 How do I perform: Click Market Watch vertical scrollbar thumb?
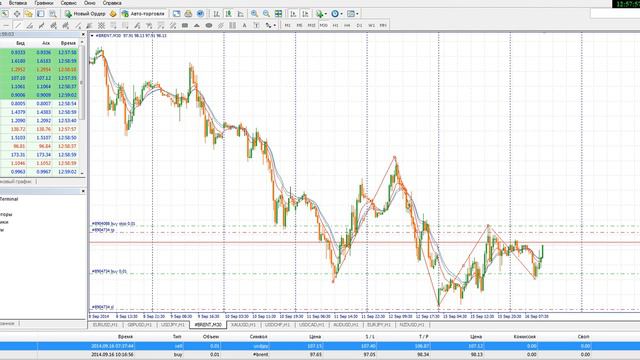click(x=82, y=82)
